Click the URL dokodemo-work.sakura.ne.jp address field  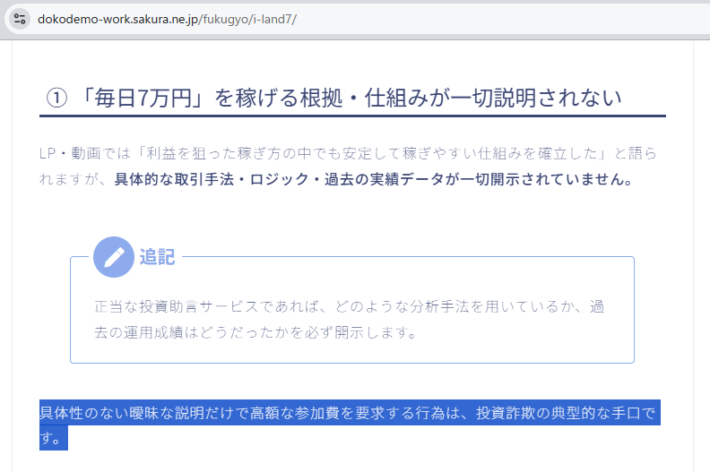(167, 19)
